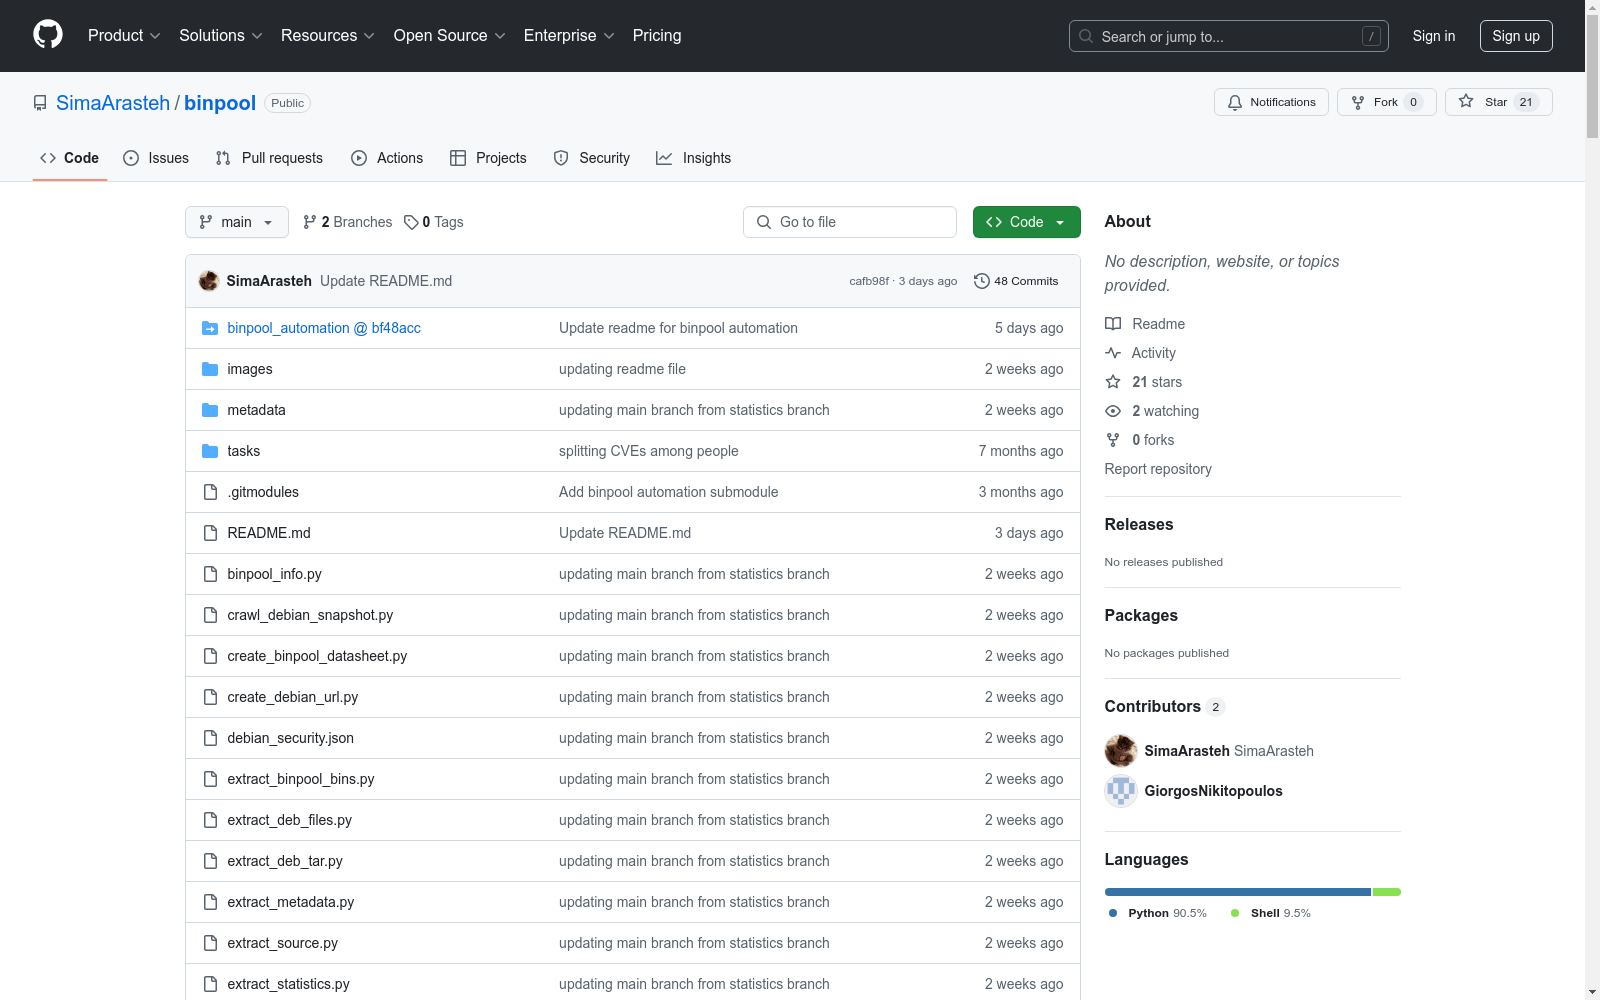
Task: Click the cafb98f commit hash
Action: pos(869,281)
